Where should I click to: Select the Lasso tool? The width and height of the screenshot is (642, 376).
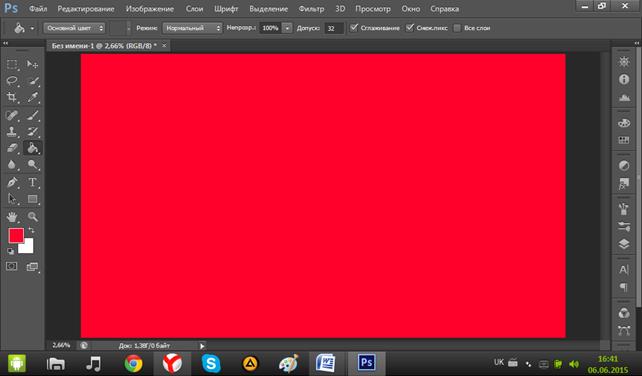(12, 81)
